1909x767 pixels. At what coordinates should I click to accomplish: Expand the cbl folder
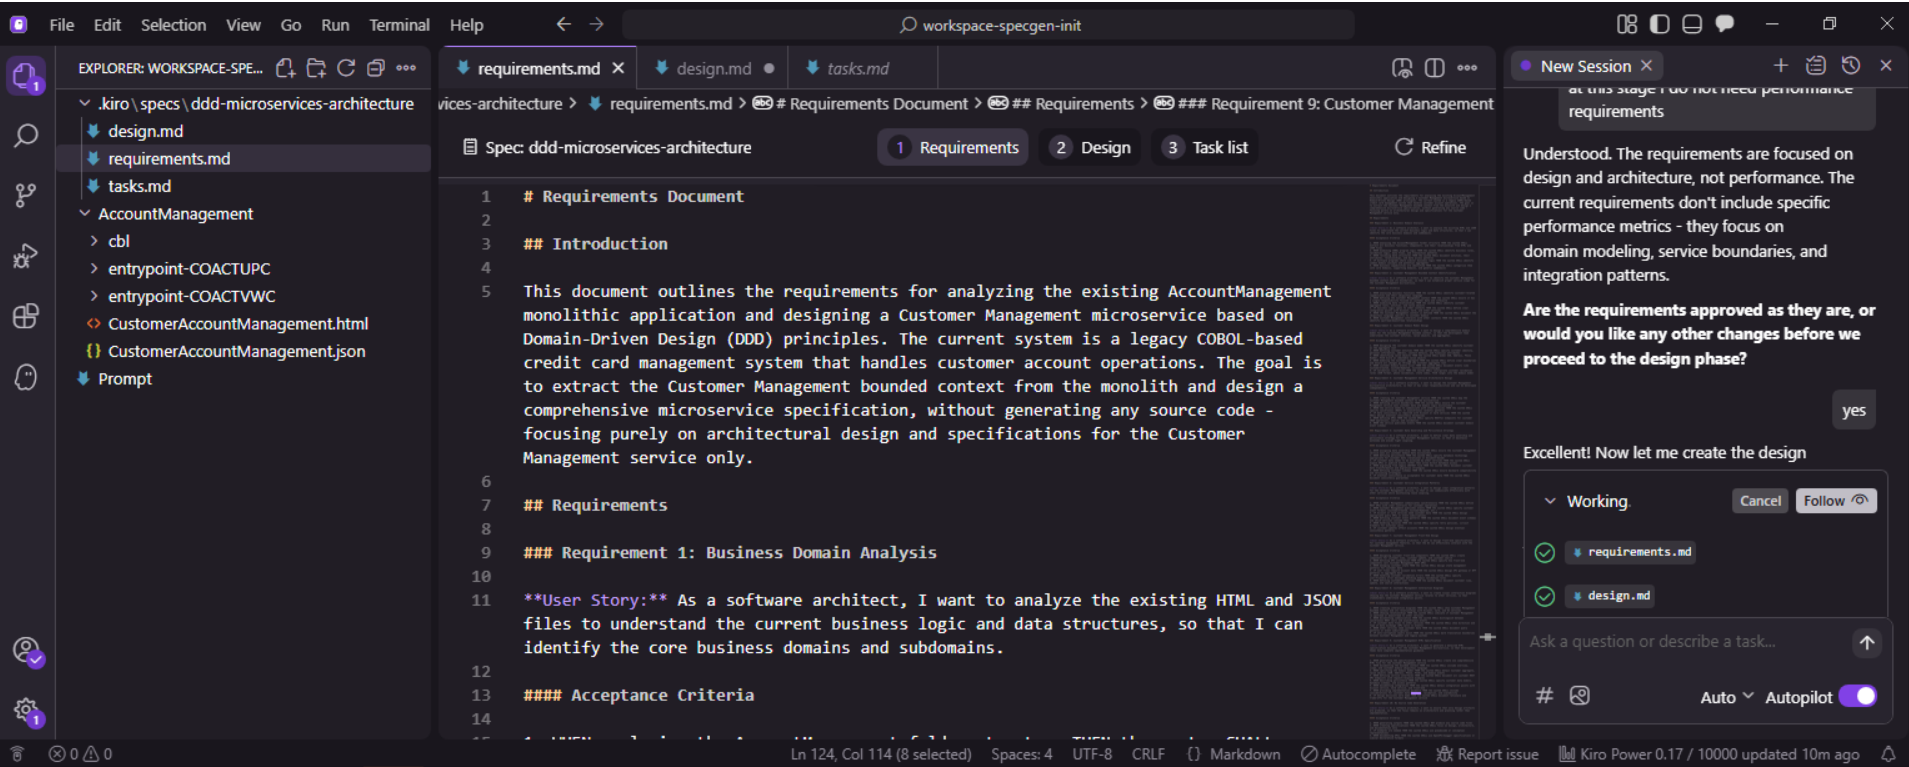94,241
